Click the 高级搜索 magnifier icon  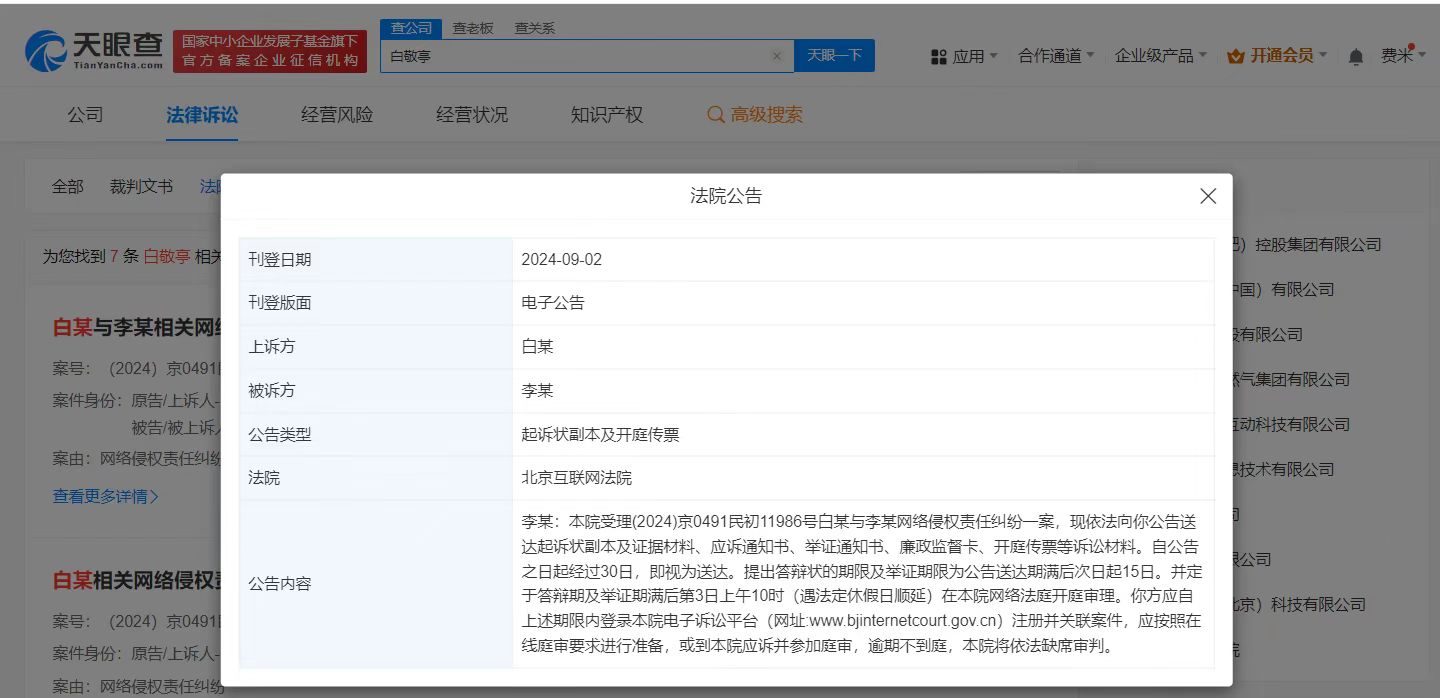715,114
